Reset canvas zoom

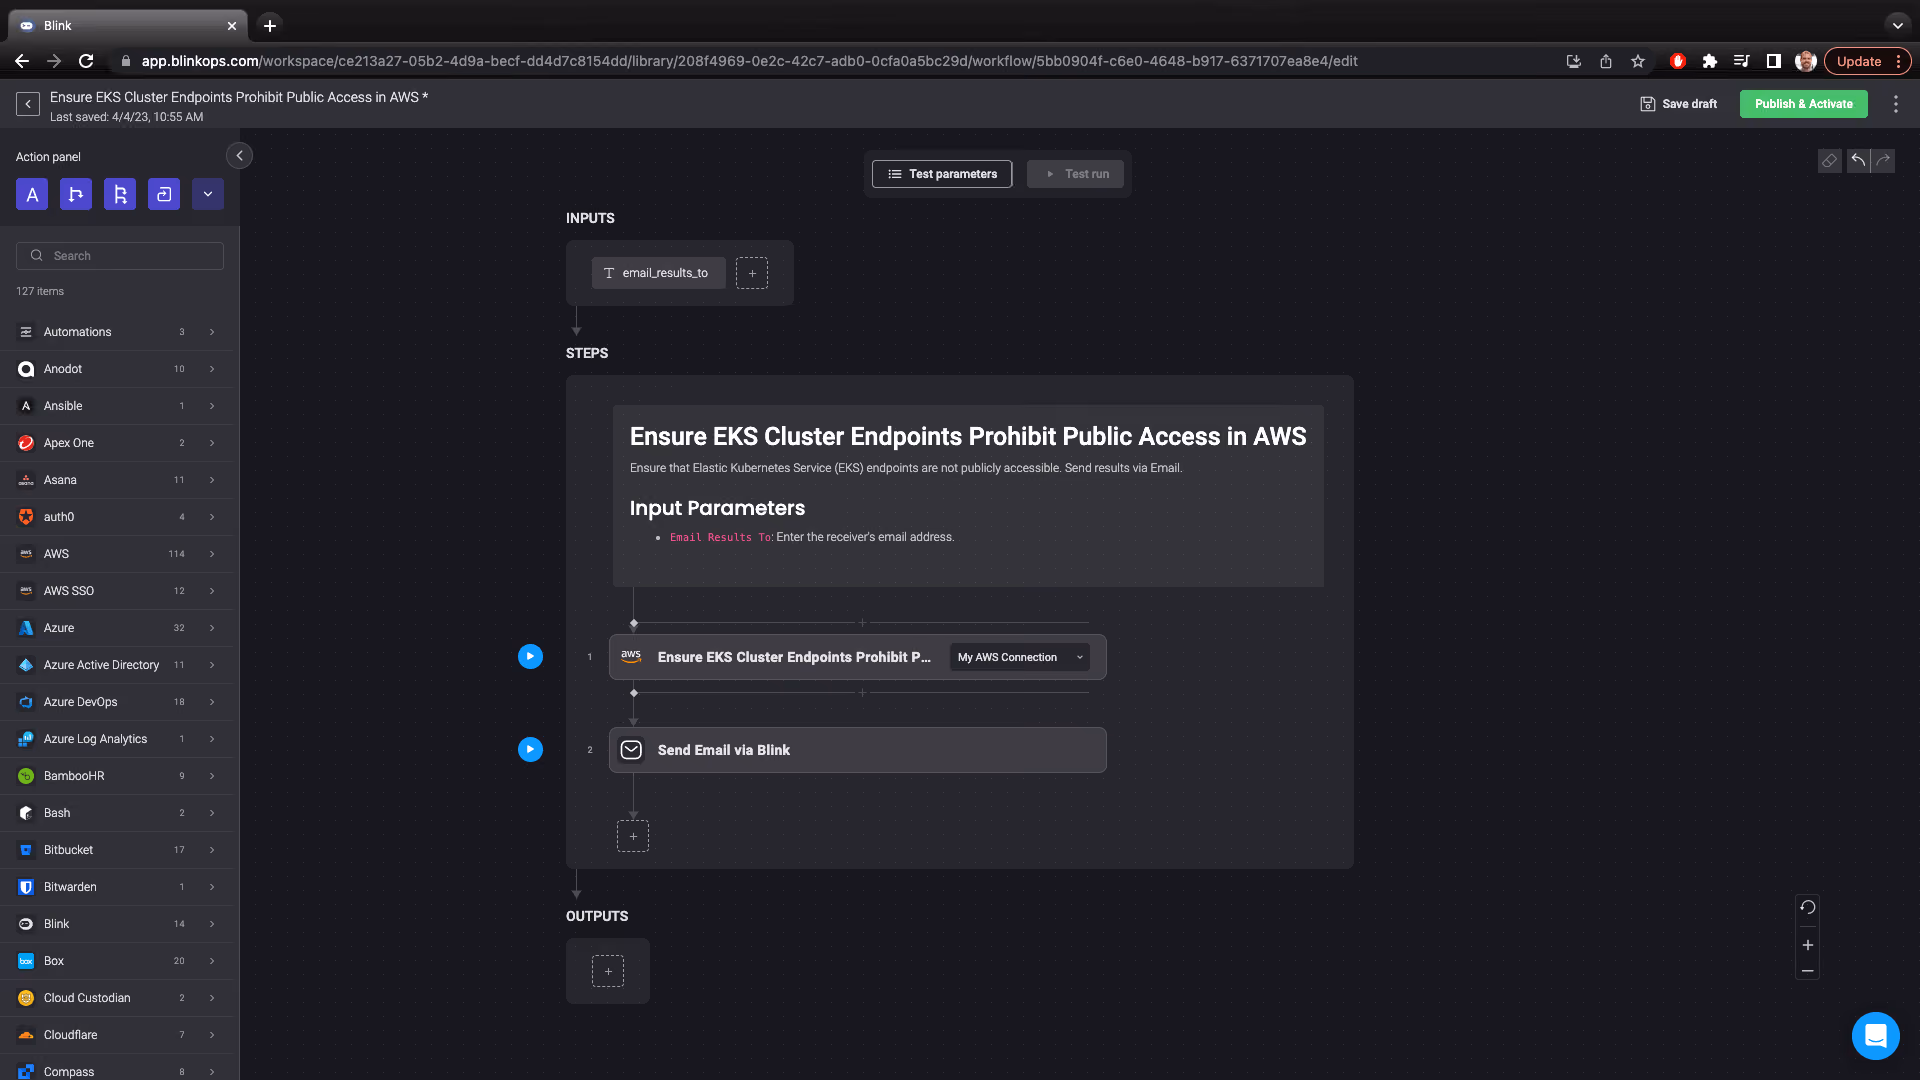(x=1808, y=908)
